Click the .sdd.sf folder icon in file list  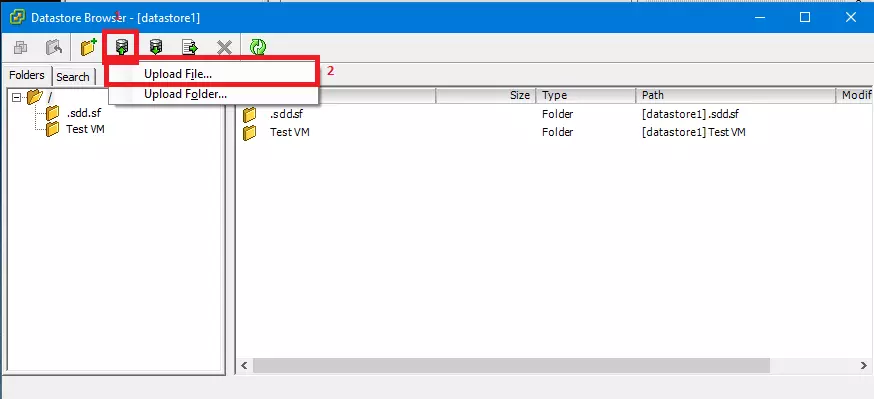click(x=250, y=114)
